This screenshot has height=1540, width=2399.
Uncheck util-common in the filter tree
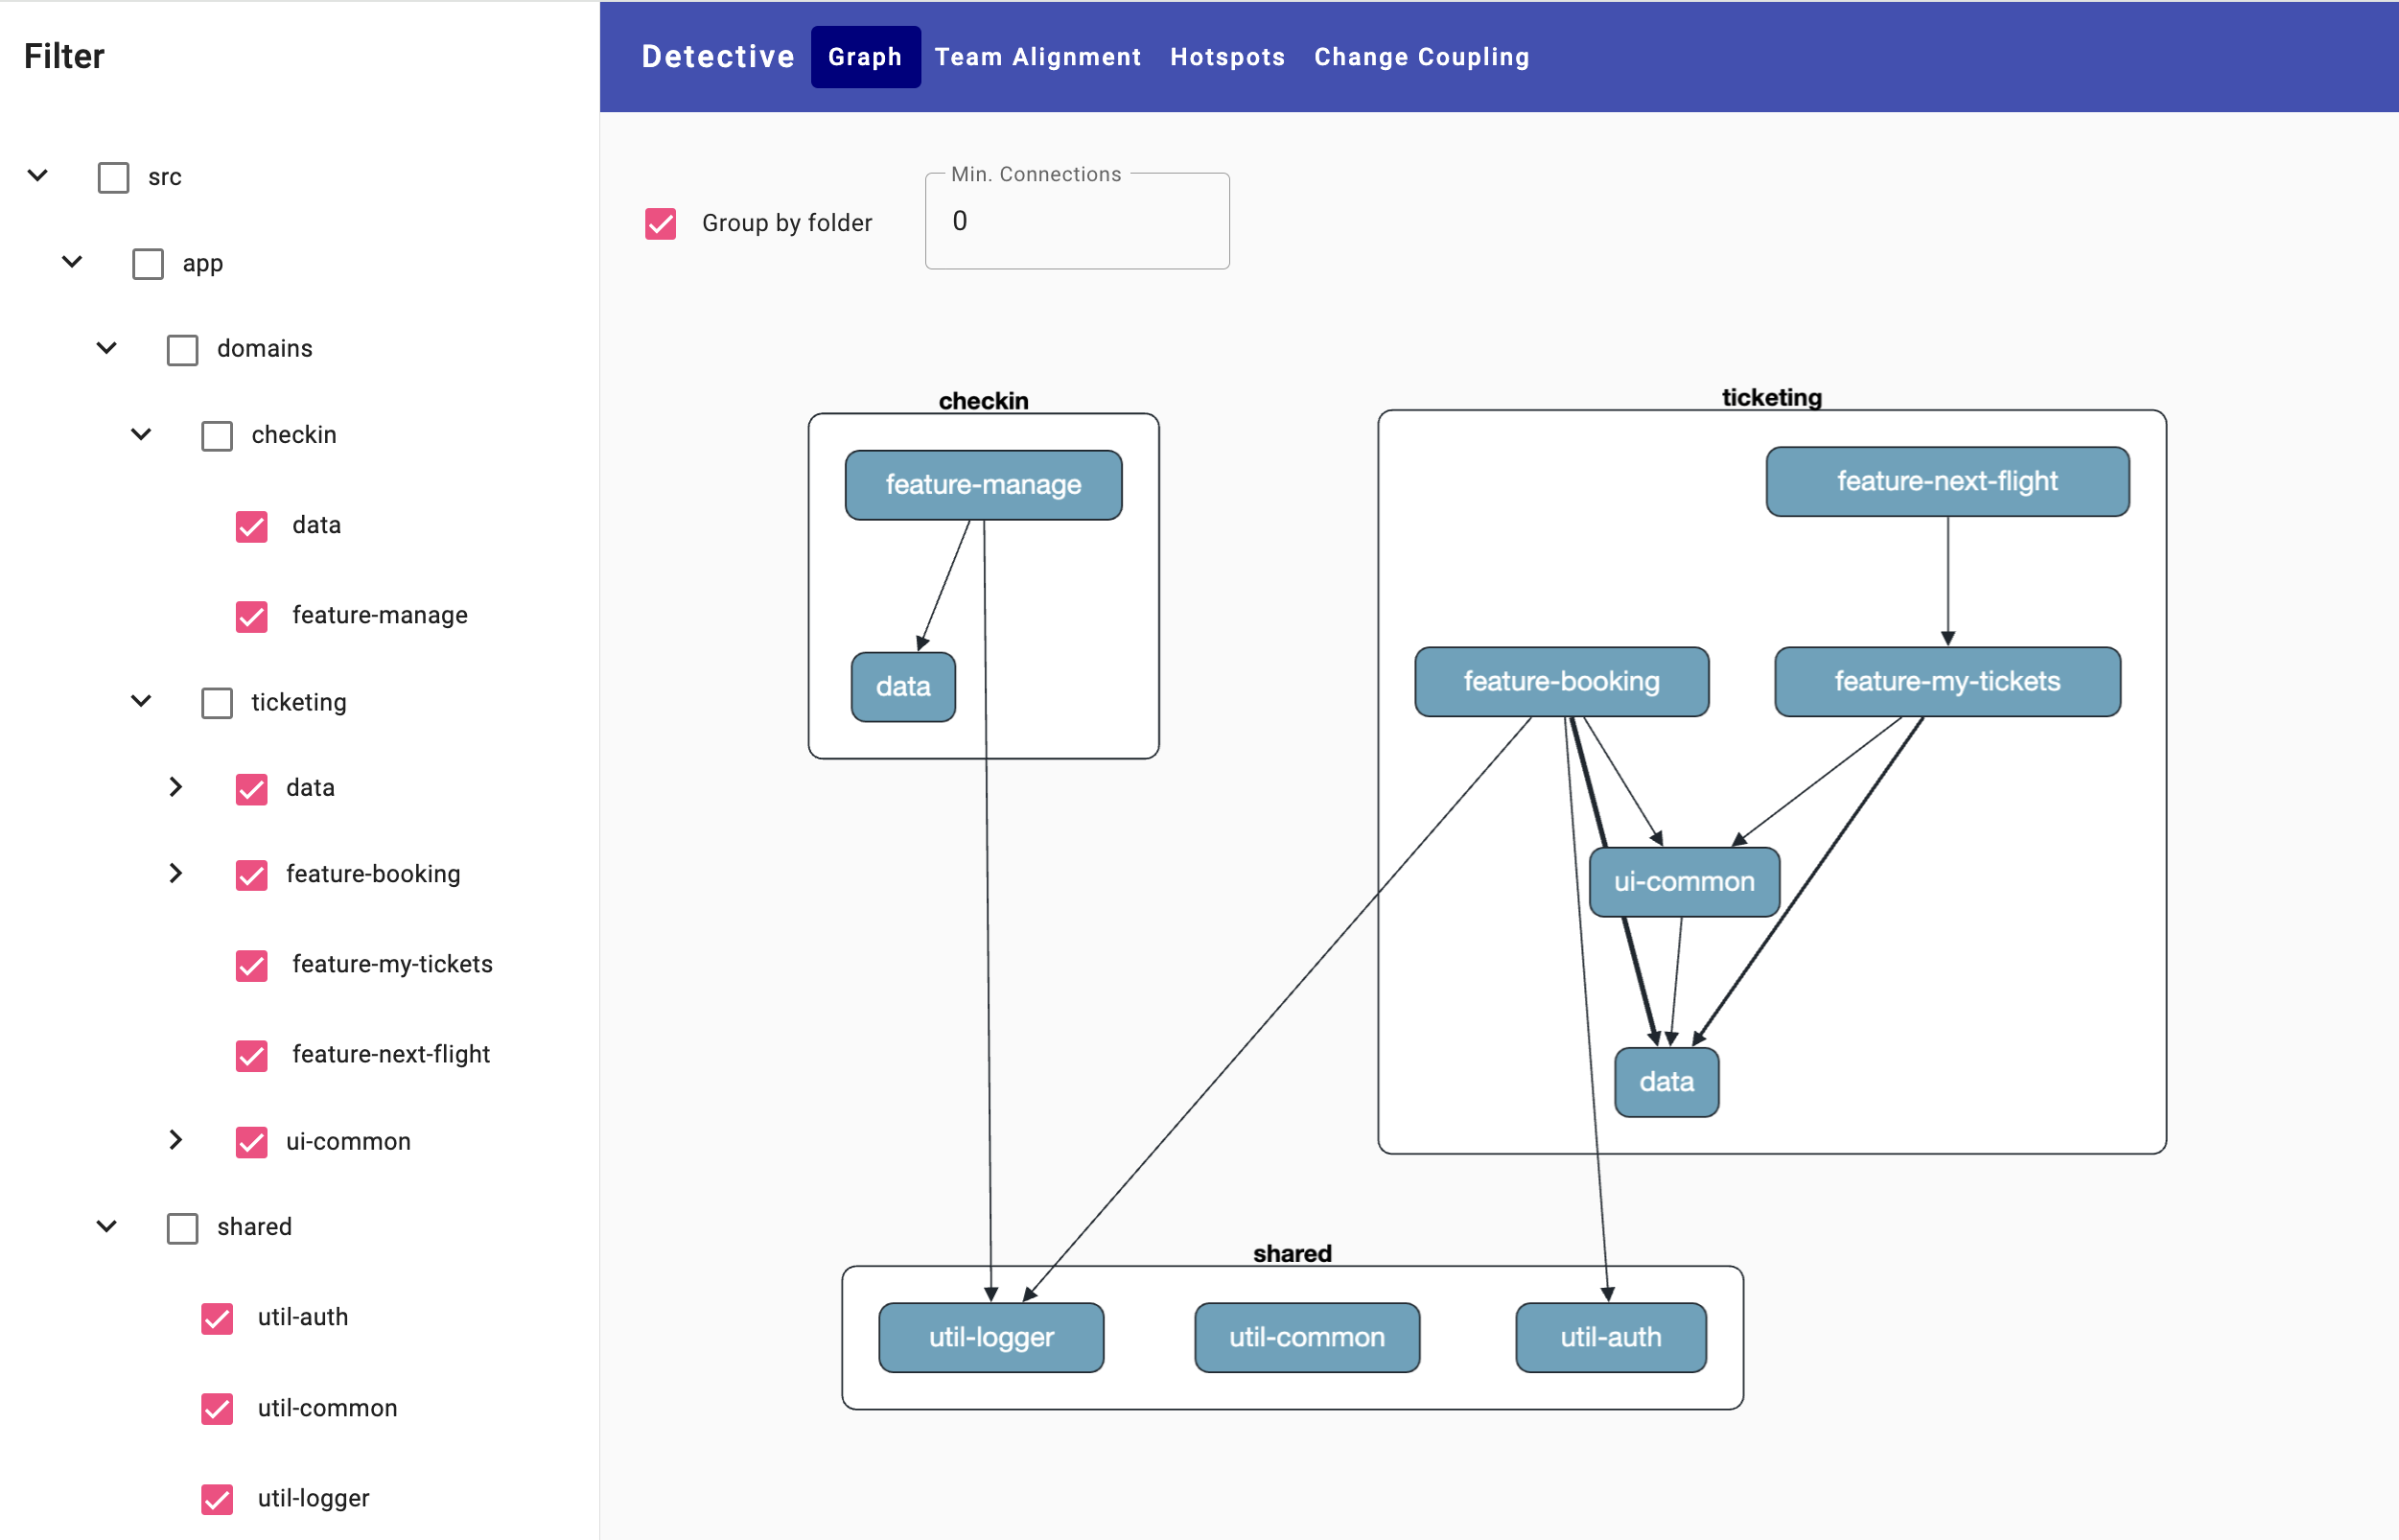(217, 1408)
